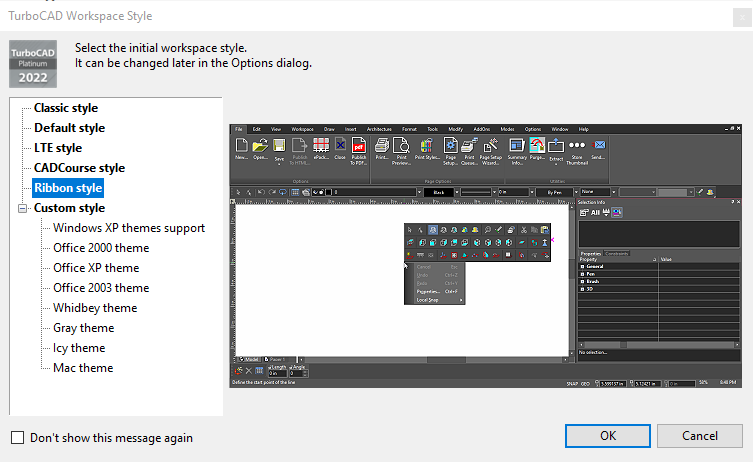Image resolution: width=753 pixels, height=462 pixels.
Task: Choose the Whidbey theme
Action: [x=95, y=308]
